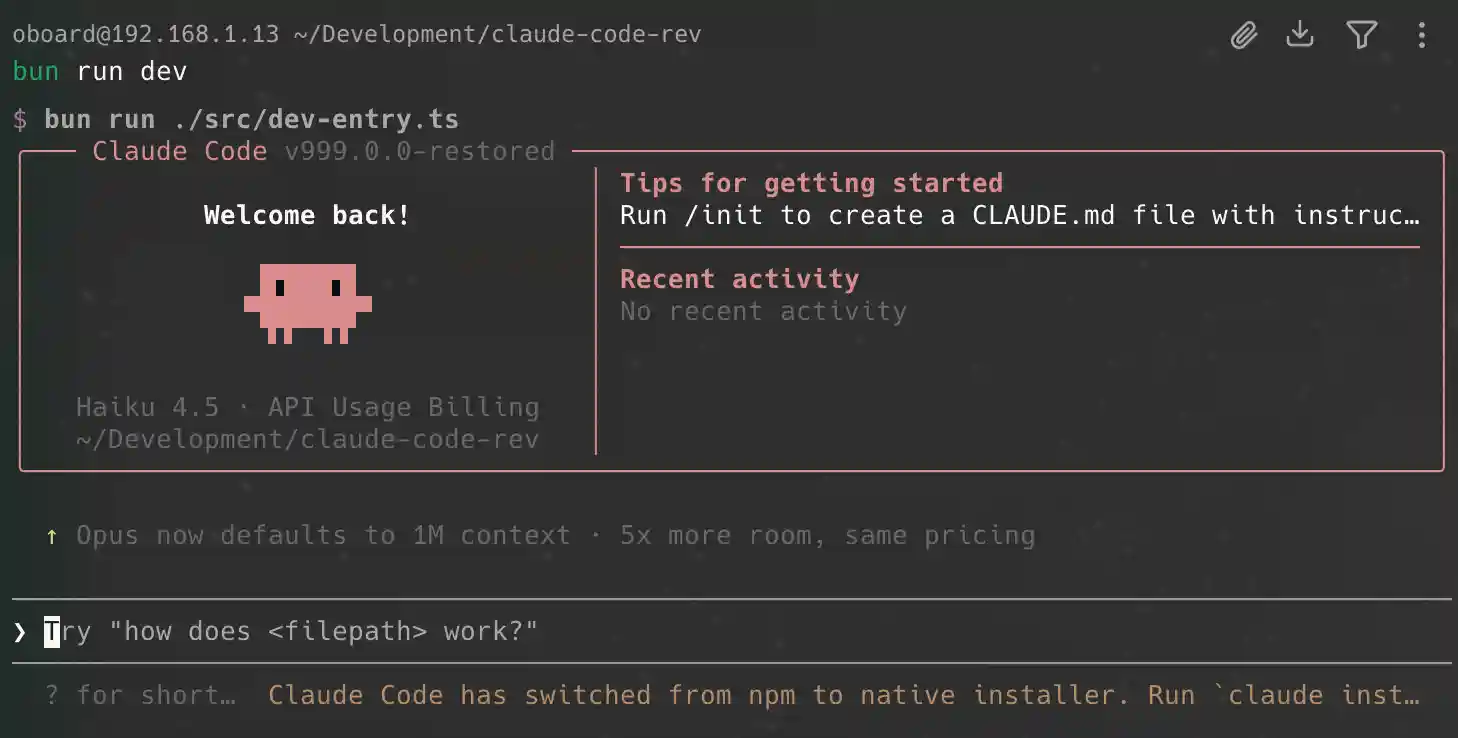Click the "Opus now defaults to 1M context" announcement
Image resolution: width=1458 pixels, height=738 pixels.
click(x=555, y=535)
